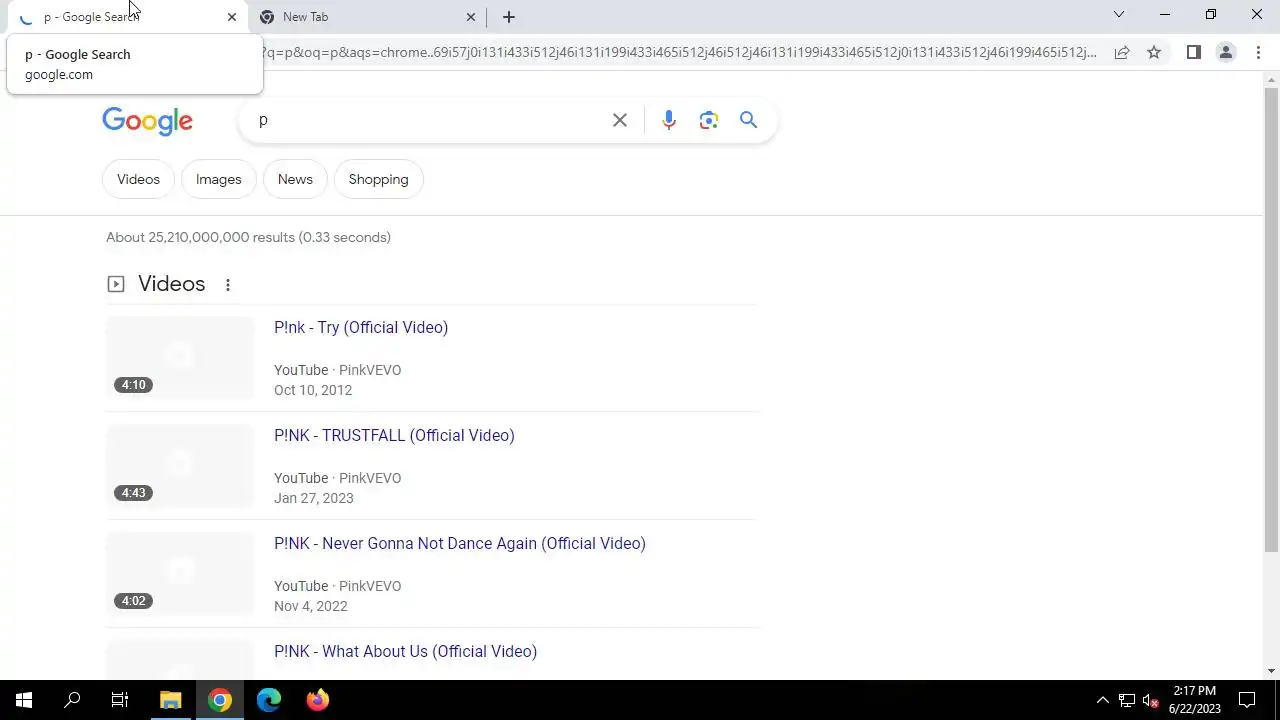Click the 'Nov 4, 2022' date text
The image size is (1280, 720).
(311, 606)
